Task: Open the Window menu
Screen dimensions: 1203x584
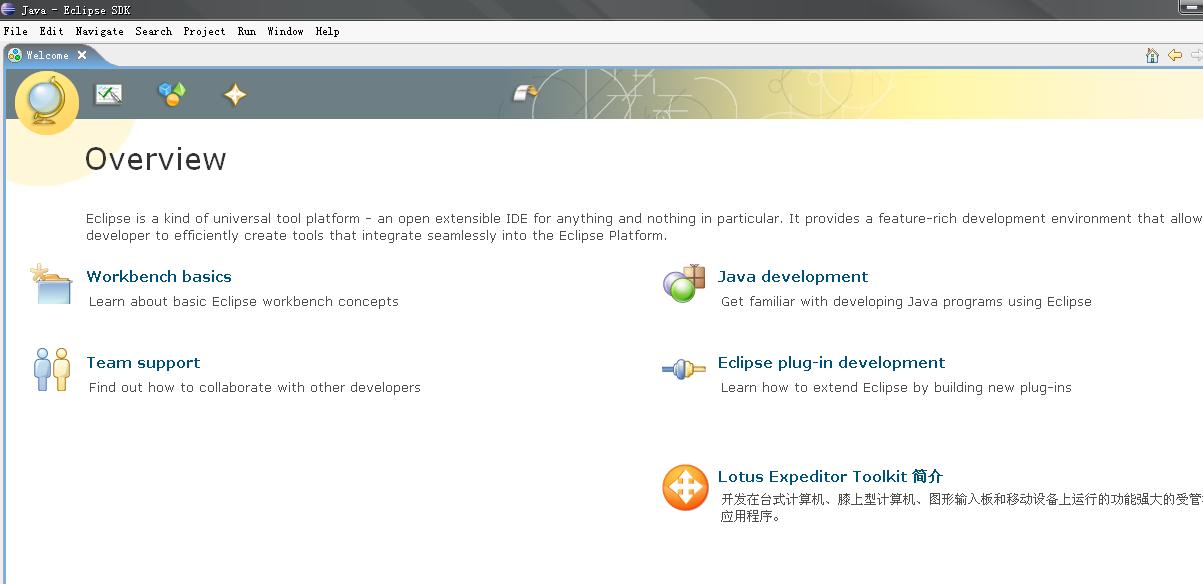Action: coord(285,31)
